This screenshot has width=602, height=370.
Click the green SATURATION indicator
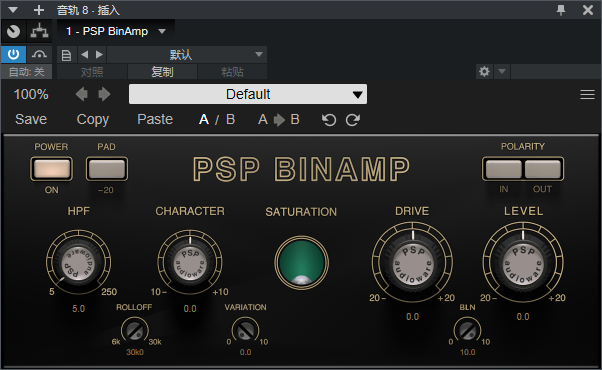301,263
